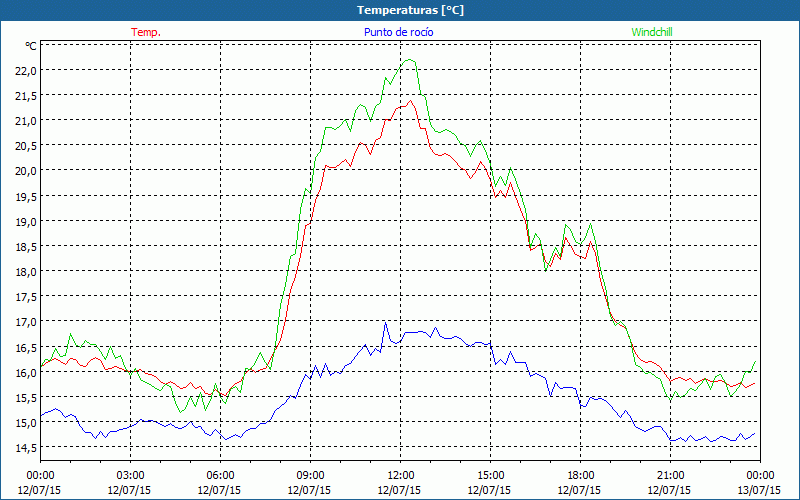Click the 14,5 y-axis value

pyautogui.click(x=26, y=448)
